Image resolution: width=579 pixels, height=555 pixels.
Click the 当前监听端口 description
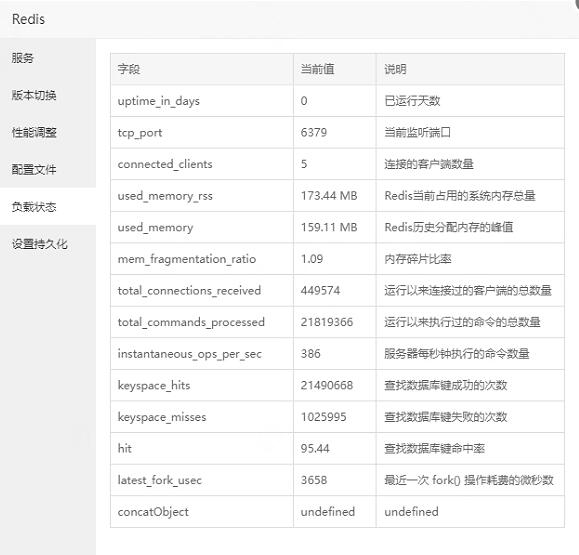pos(418,133)
